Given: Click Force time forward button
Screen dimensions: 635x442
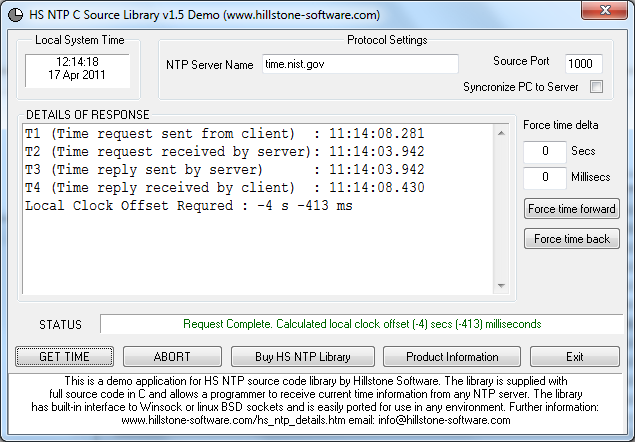Looking at the screenshot, I should point(571,209).
